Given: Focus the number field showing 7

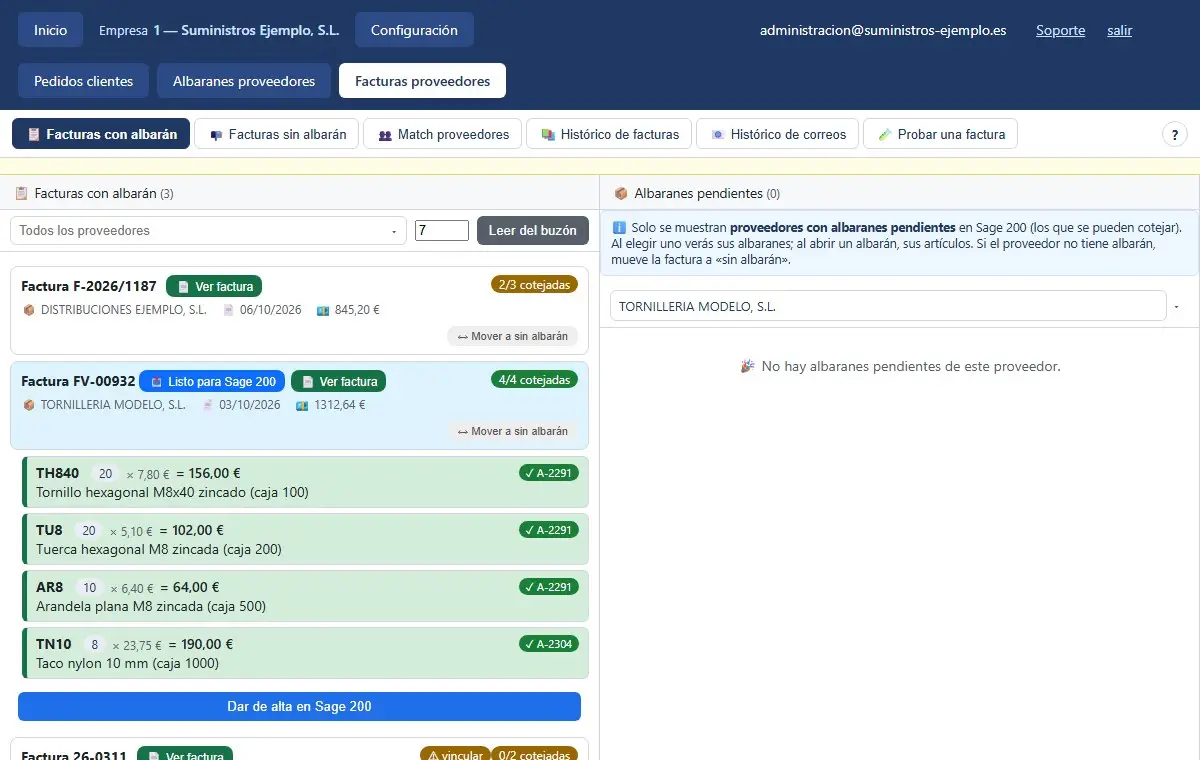Looking at the screenshot, I should pyautogui.click(x=442, y=230).
